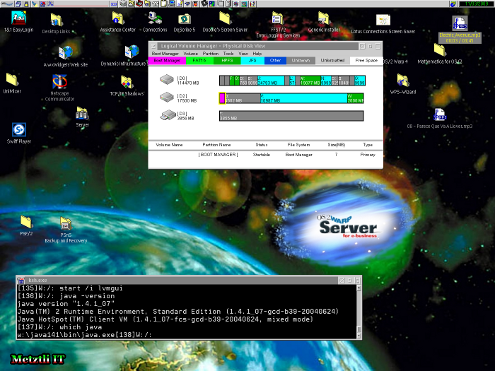
Task: Open the Volume menu in LVM
Action: [191, 53]
